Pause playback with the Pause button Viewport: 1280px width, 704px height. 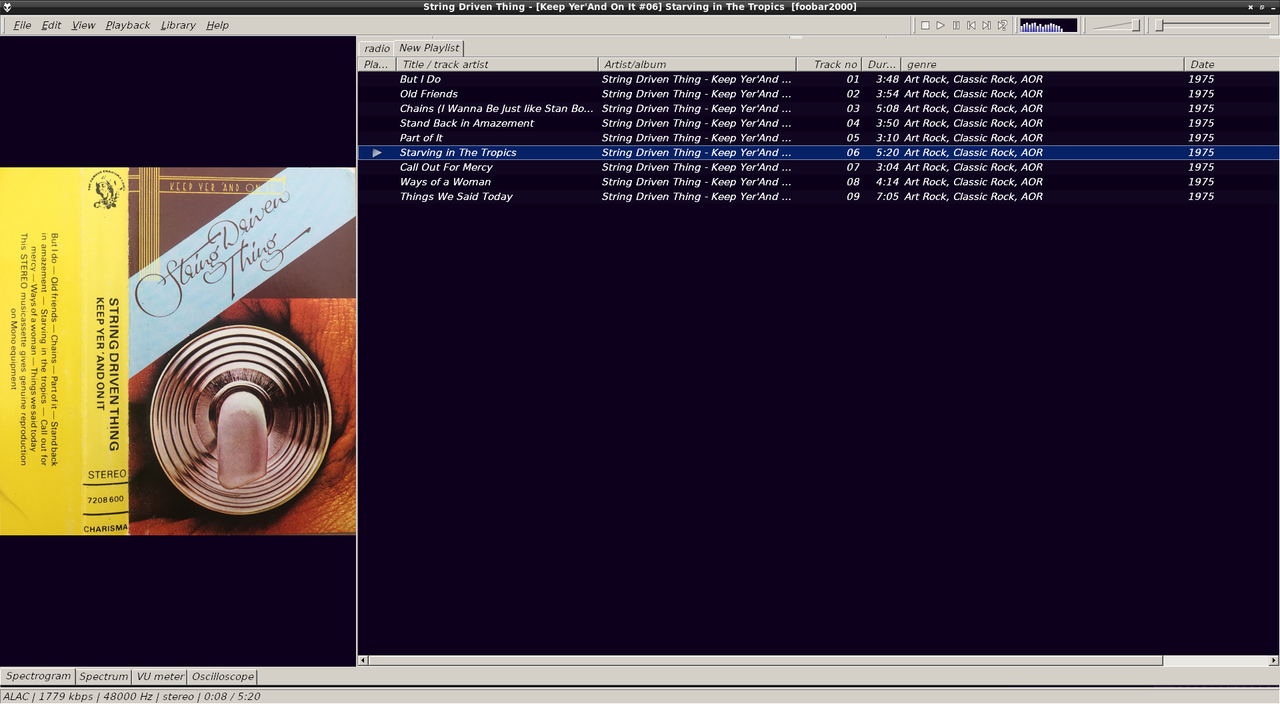(x=956, y=25)
